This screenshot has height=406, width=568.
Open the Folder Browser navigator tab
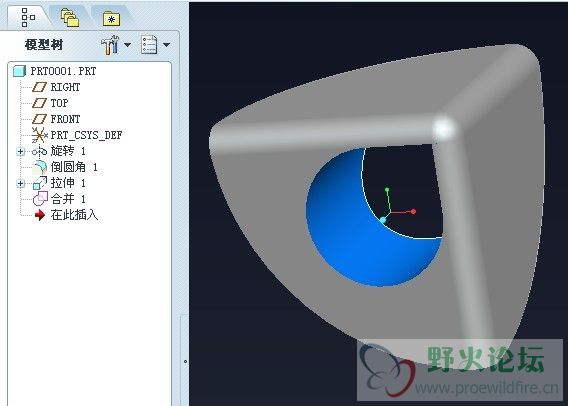(x=70, y=18)
